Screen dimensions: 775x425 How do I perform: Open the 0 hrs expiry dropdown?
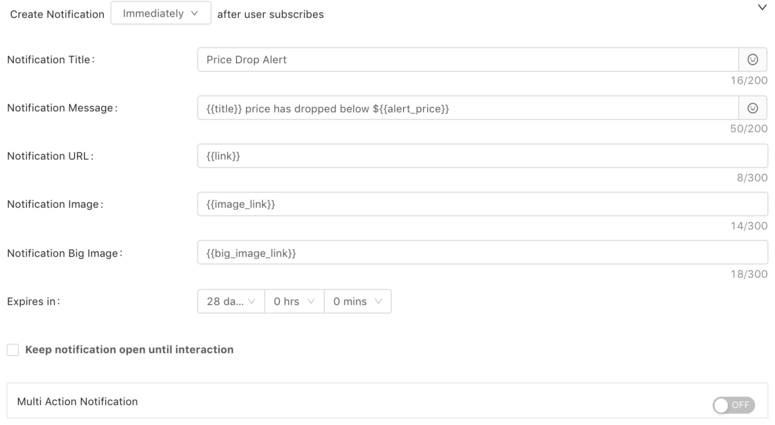[294, 301]
